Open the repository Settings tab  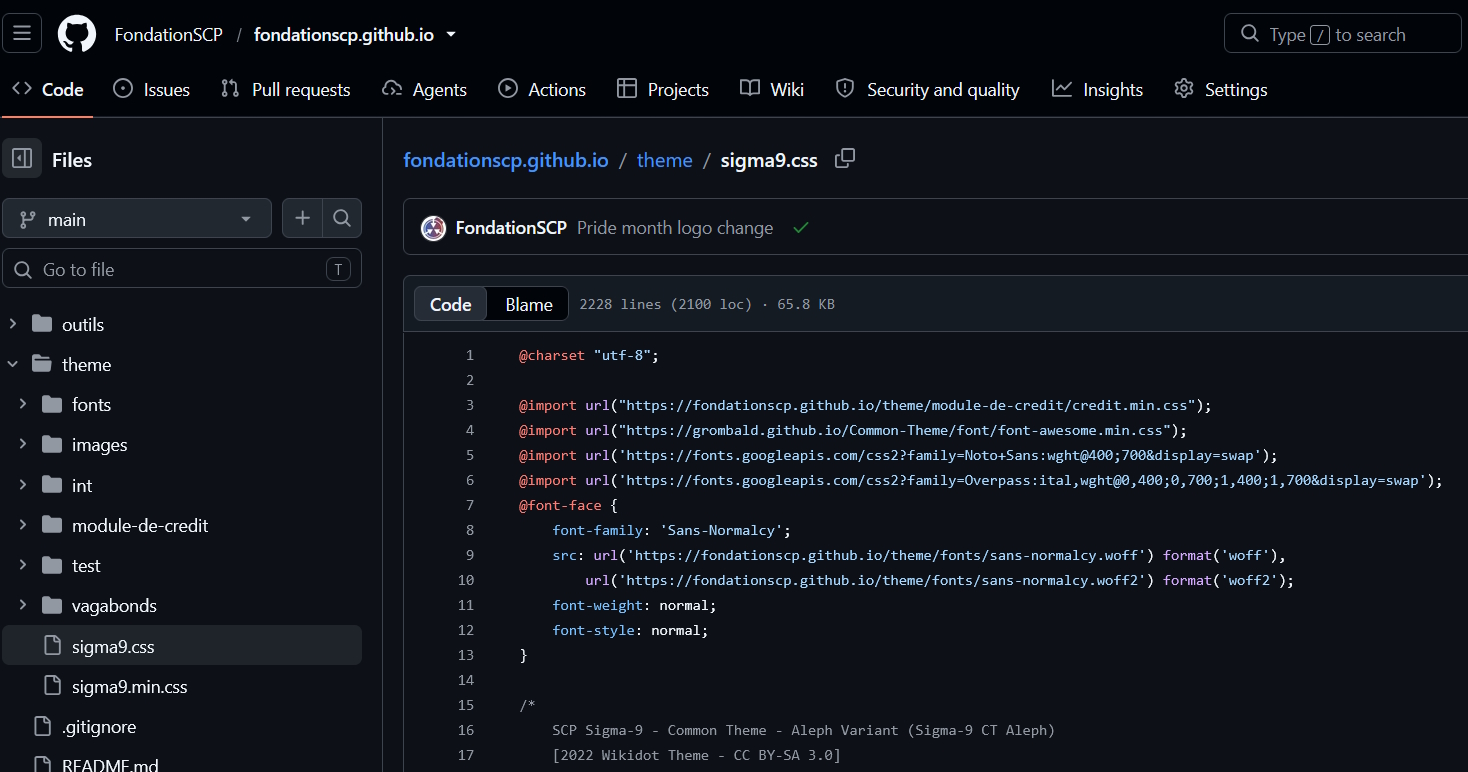pyautogui.click(x=1220, y=89)
